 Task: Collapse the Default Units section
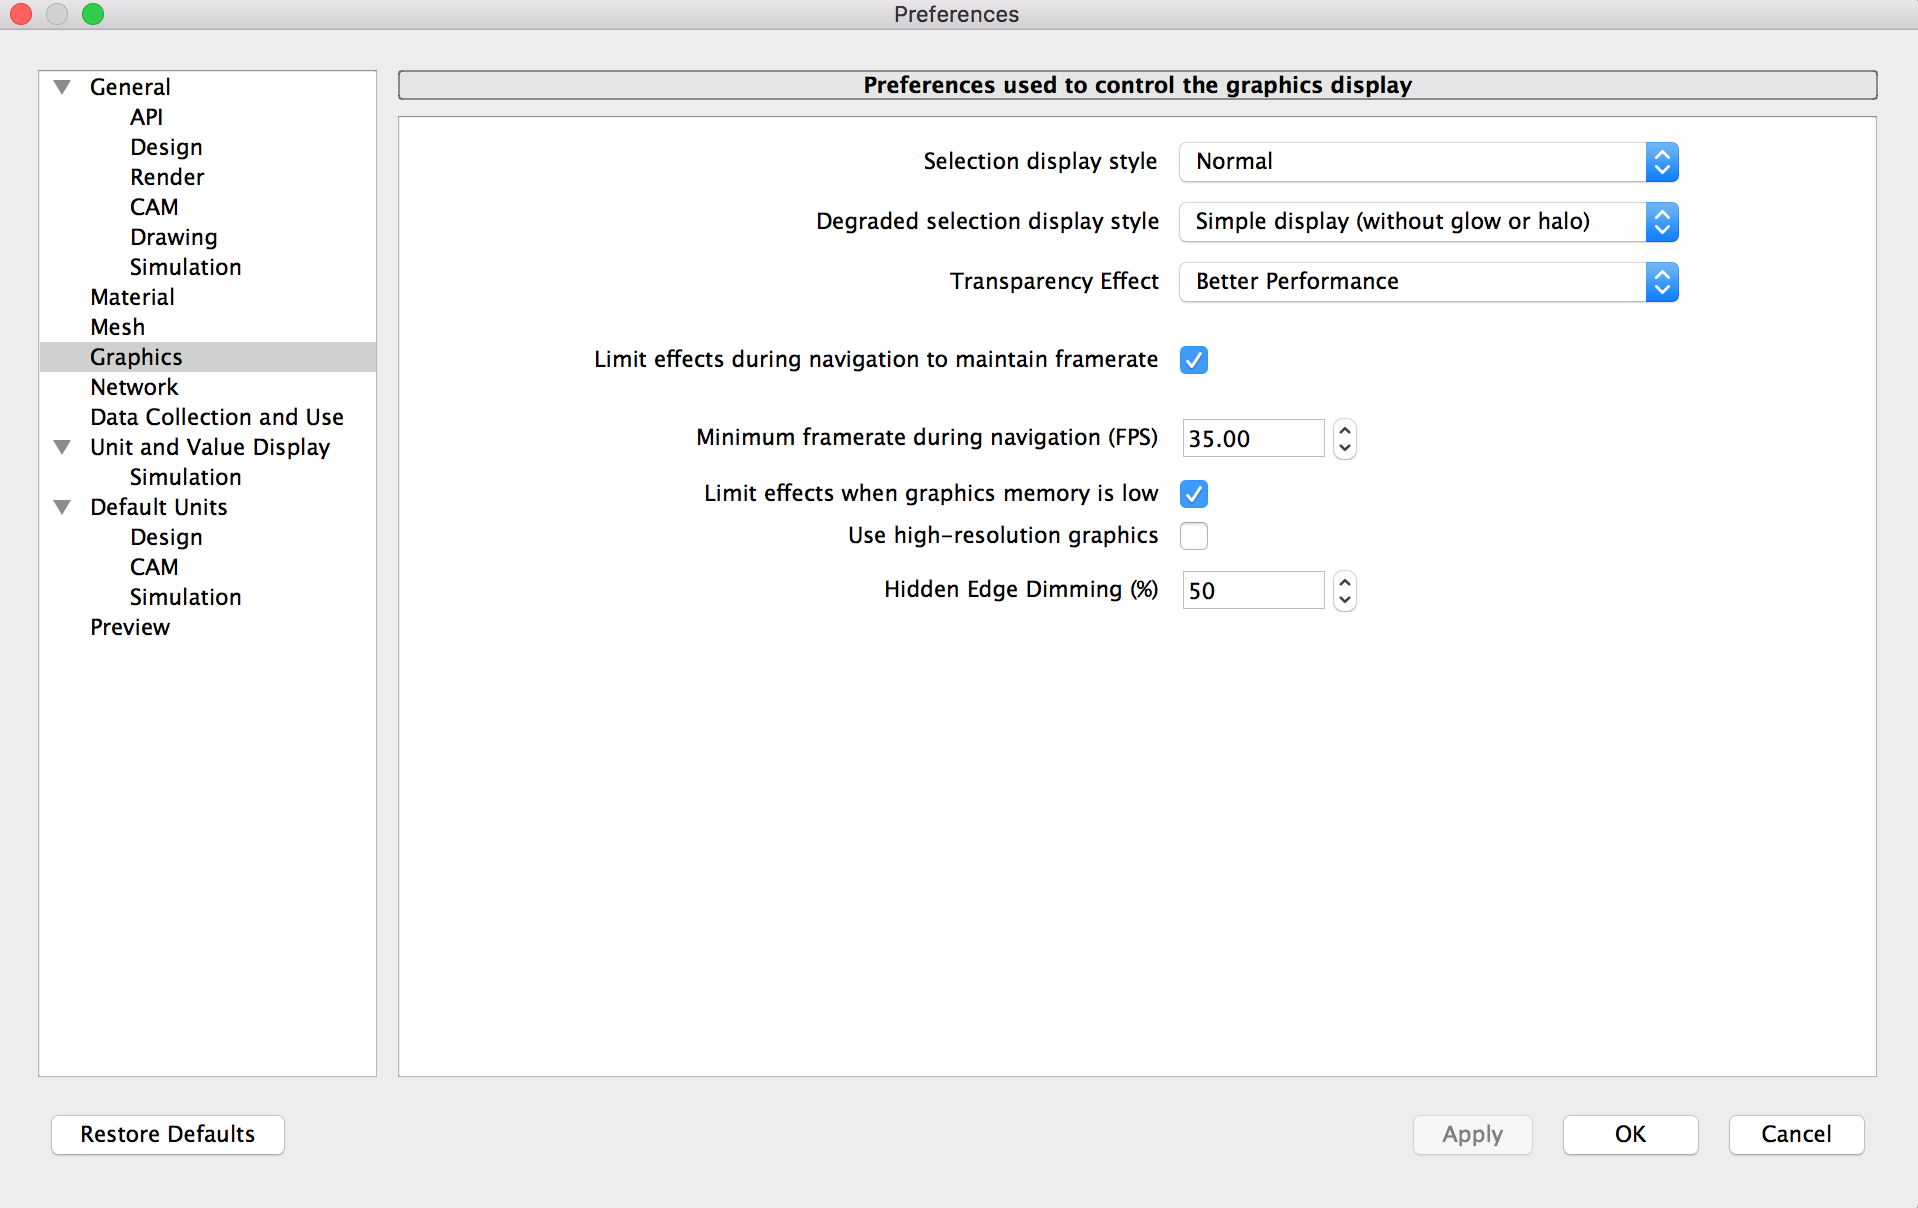point(62,507)
